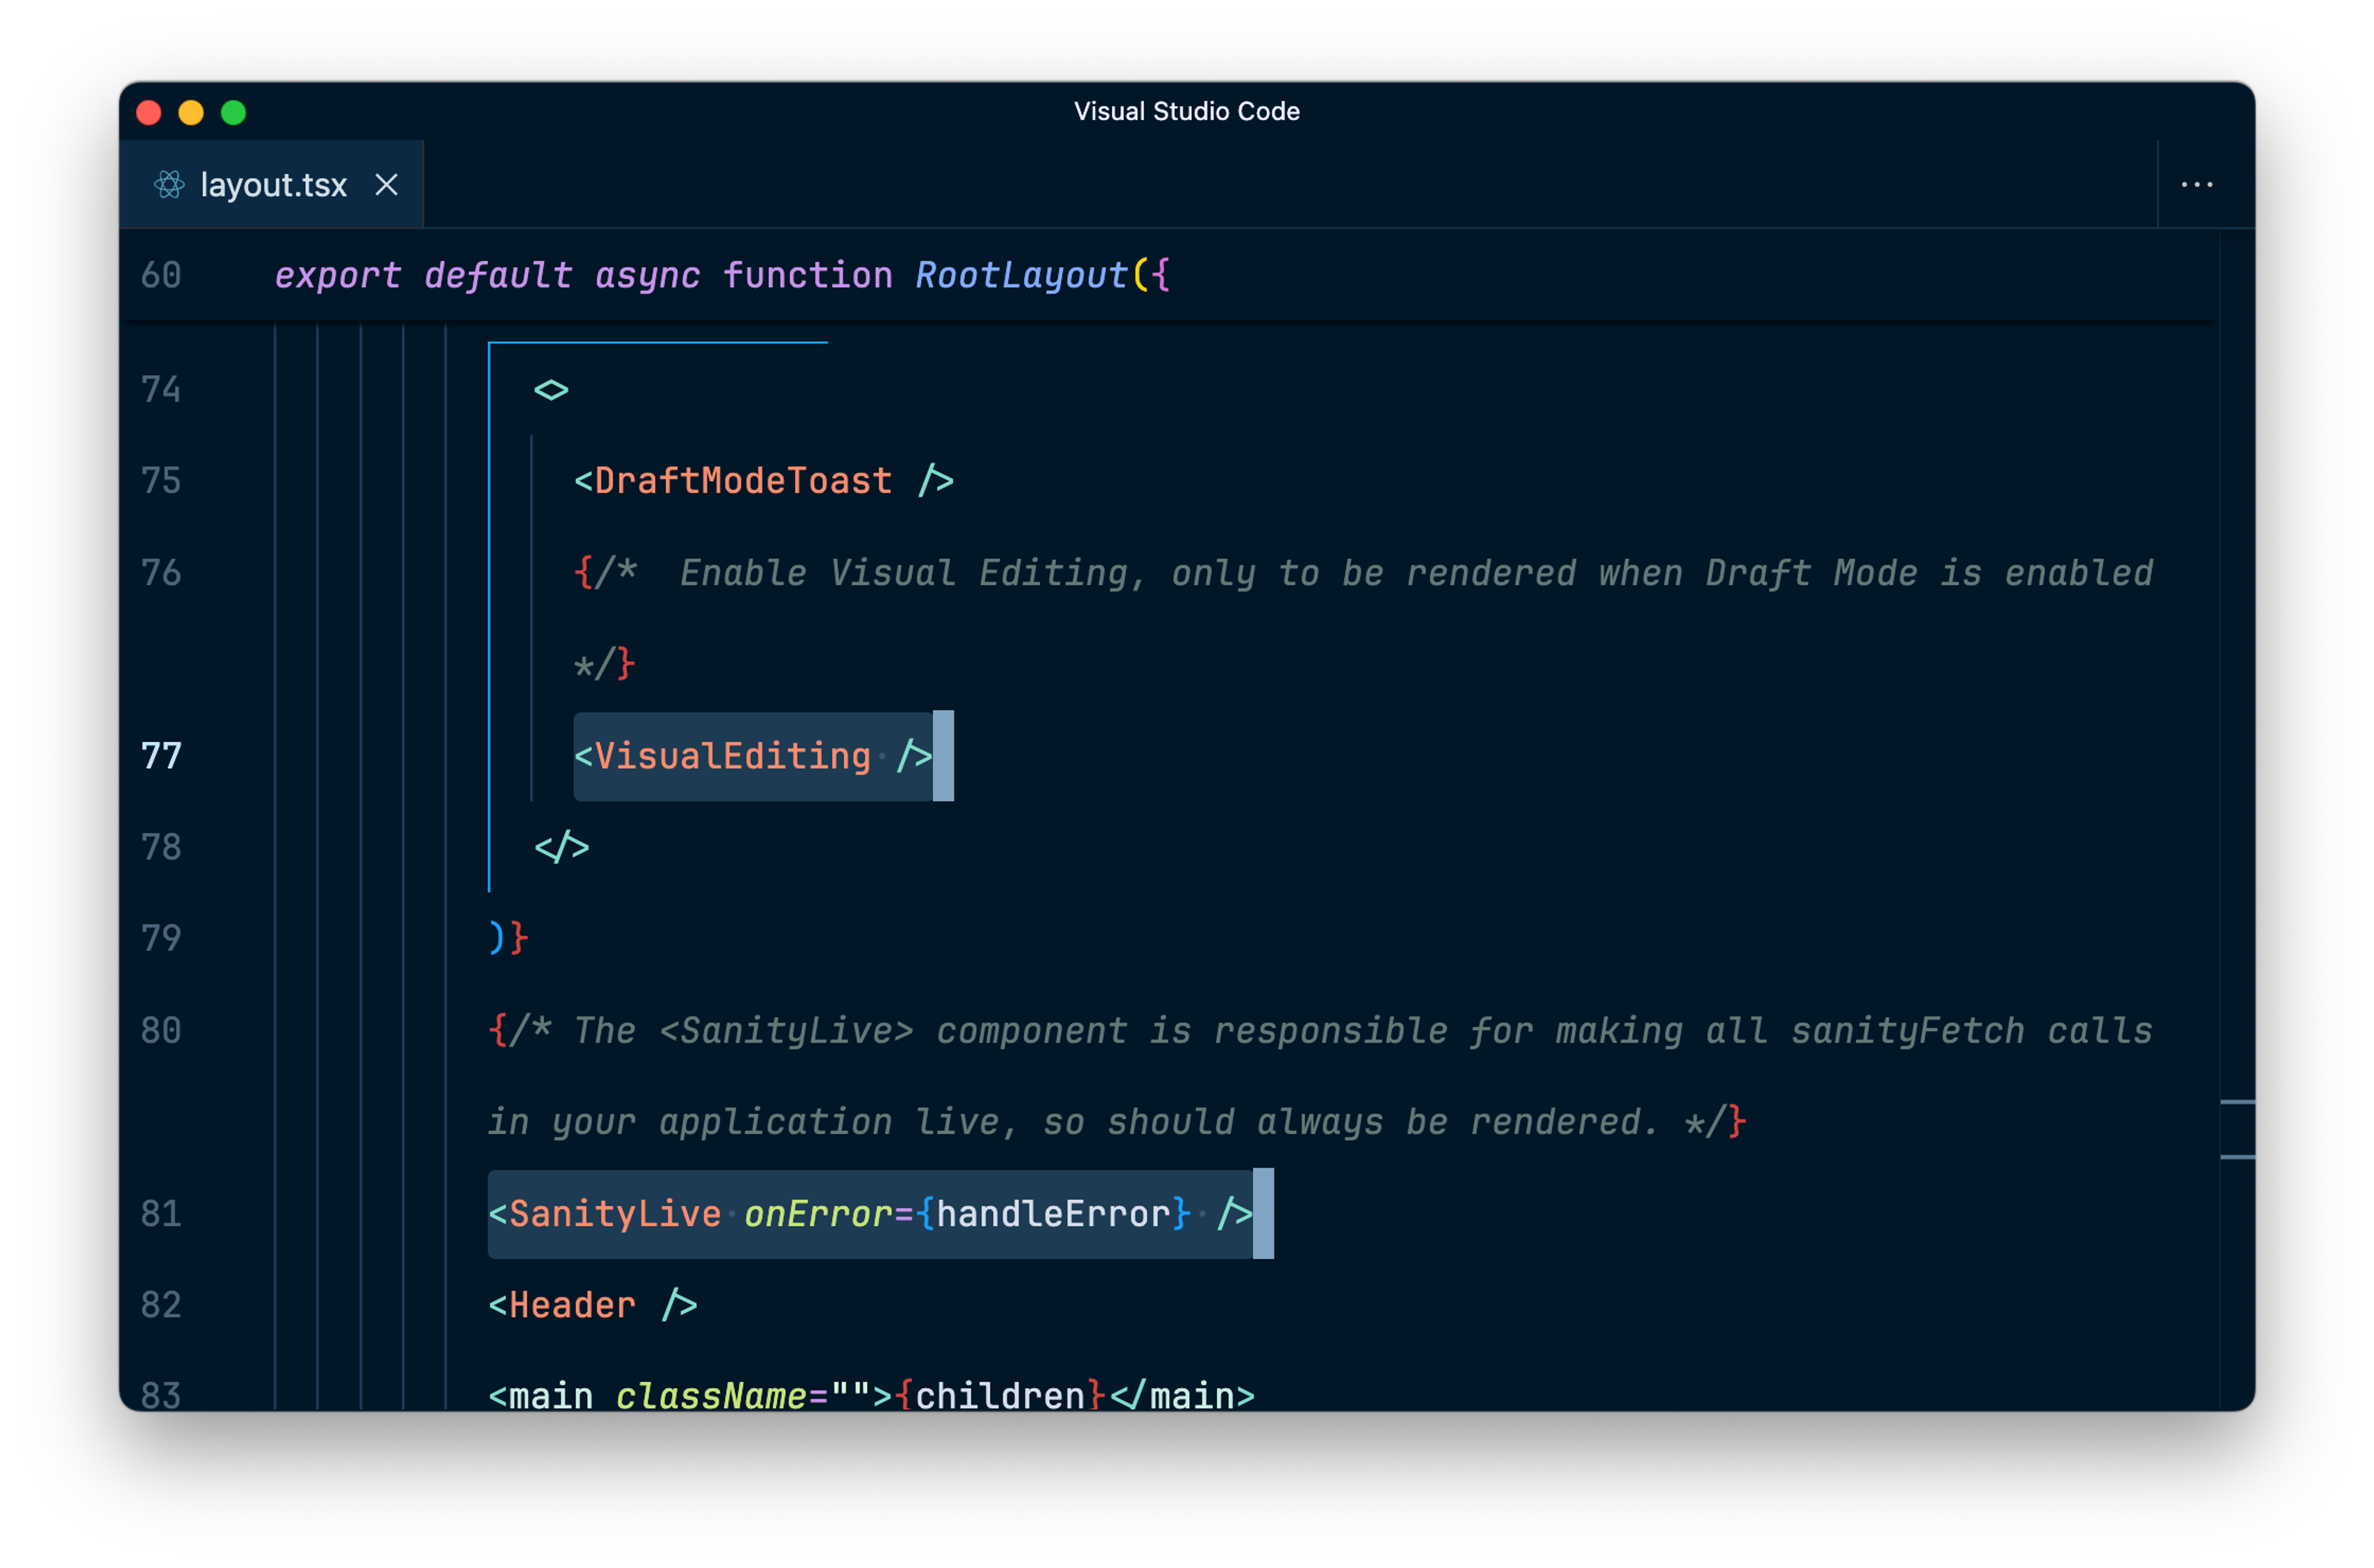Click the Header component tag
This screenshot has height=1568, width=2374.
572,1305
